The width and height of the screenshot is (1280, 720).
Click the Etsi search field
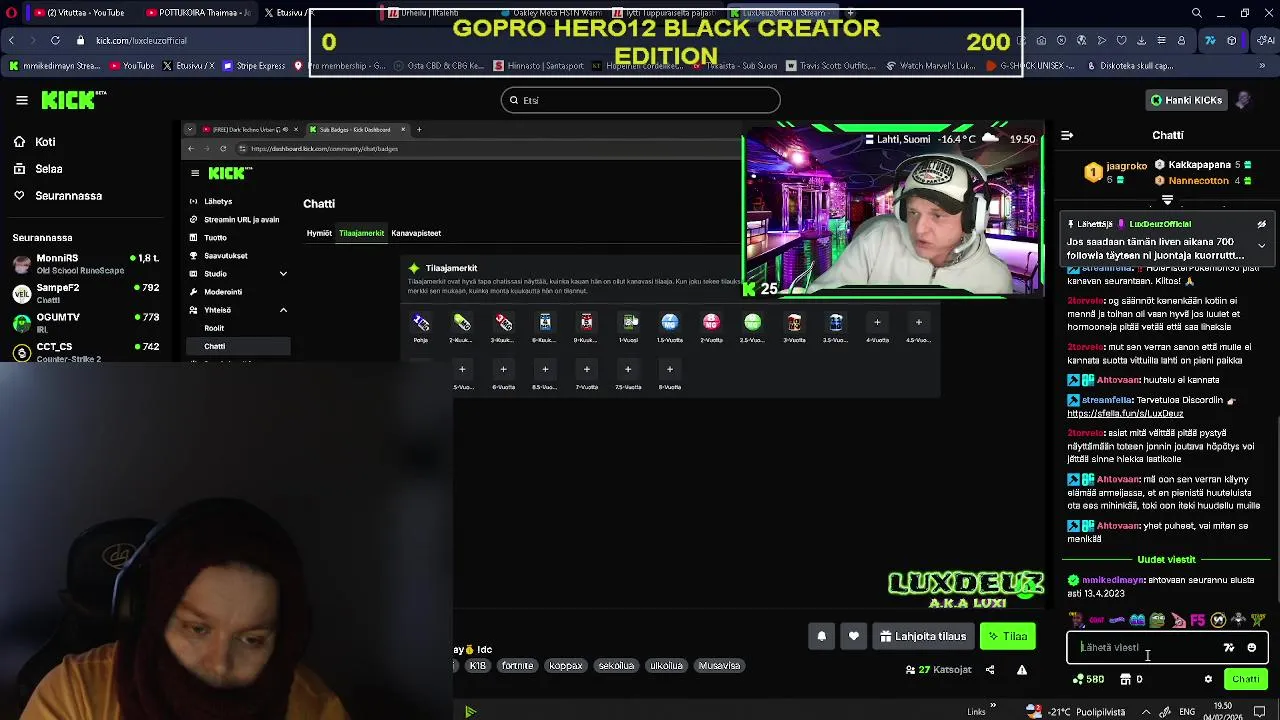point(640,100)
